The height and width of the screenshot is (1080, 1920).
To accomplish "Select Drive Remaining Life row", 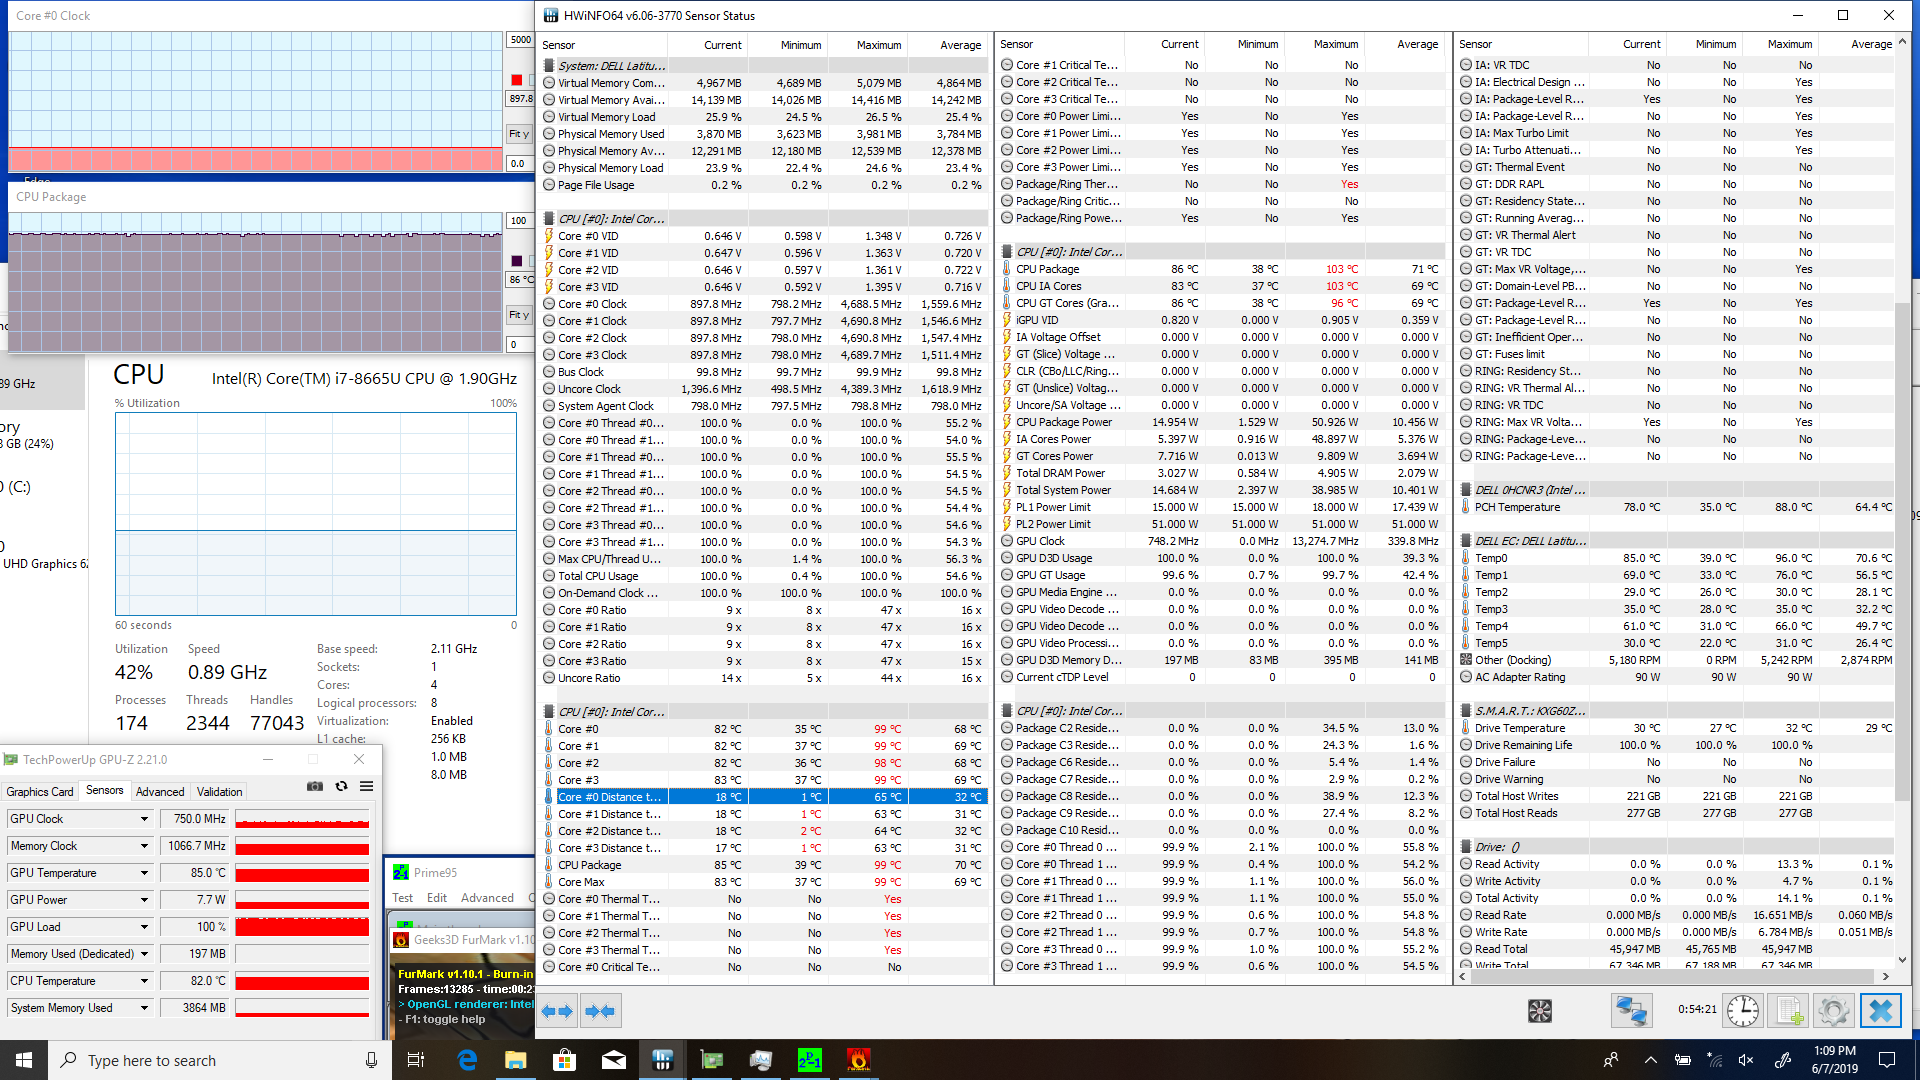I will (1676, 745).
